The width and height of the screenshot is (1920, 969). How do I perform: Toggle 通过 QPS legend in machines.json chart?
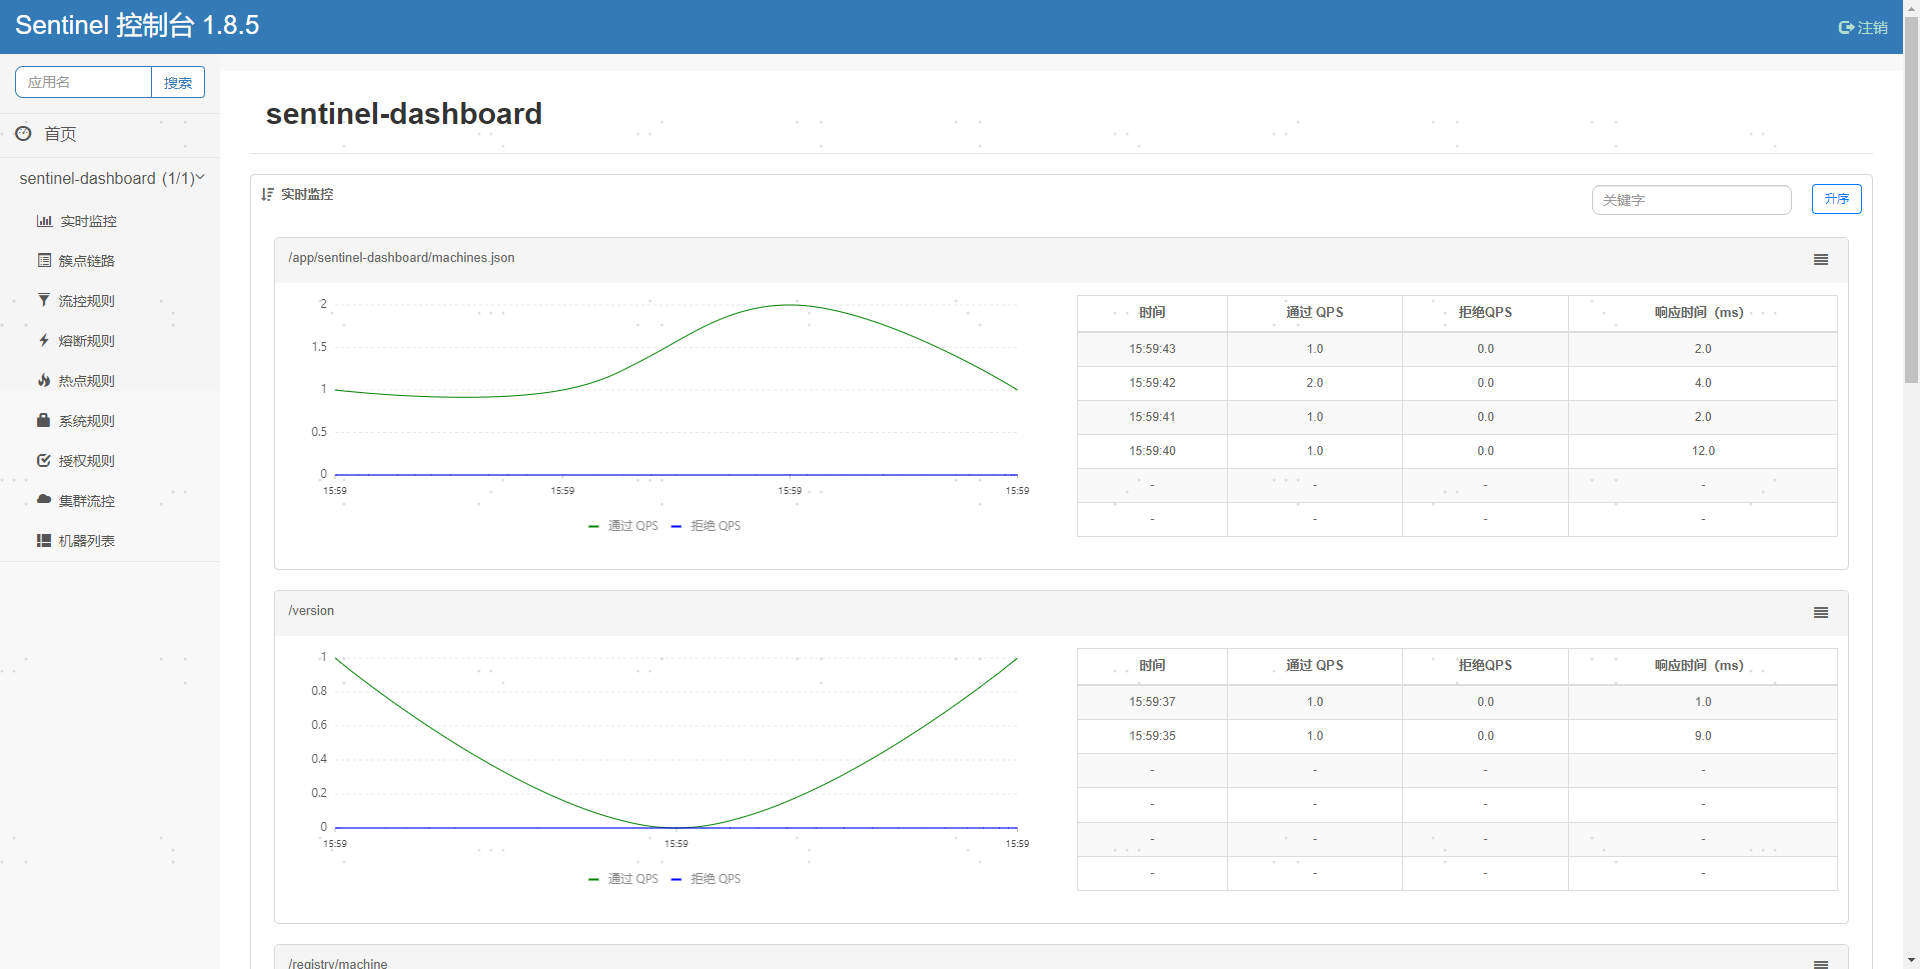tap(623, 526)
